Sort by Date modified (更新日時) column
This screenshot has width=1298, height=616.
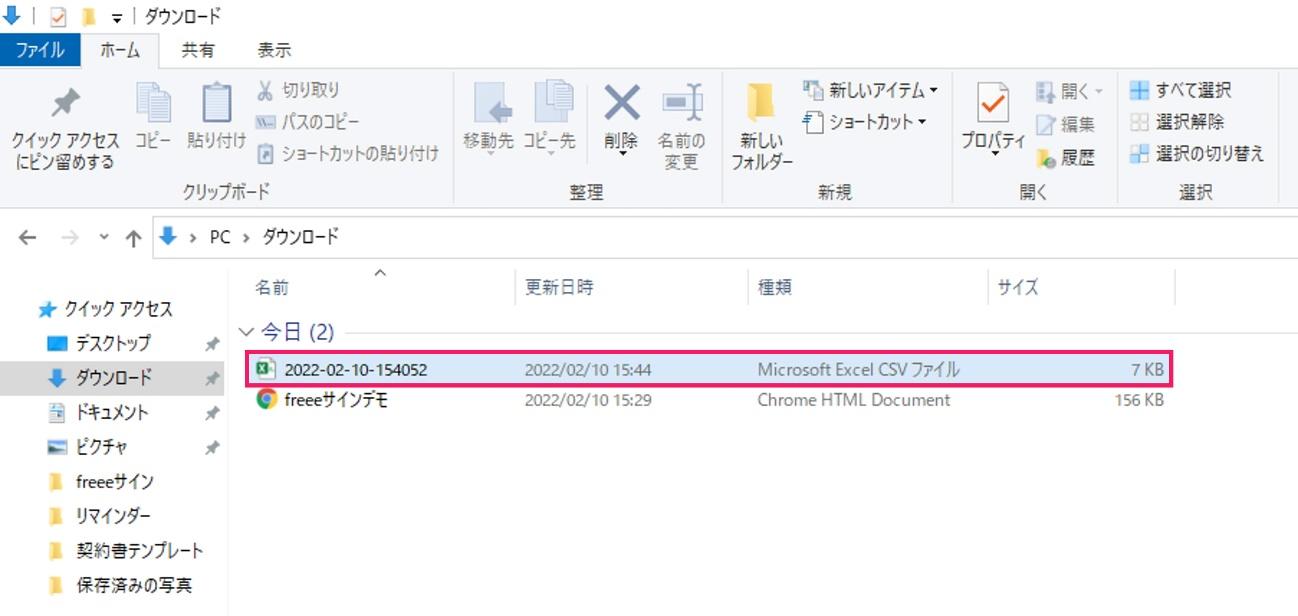click(559, 287)
